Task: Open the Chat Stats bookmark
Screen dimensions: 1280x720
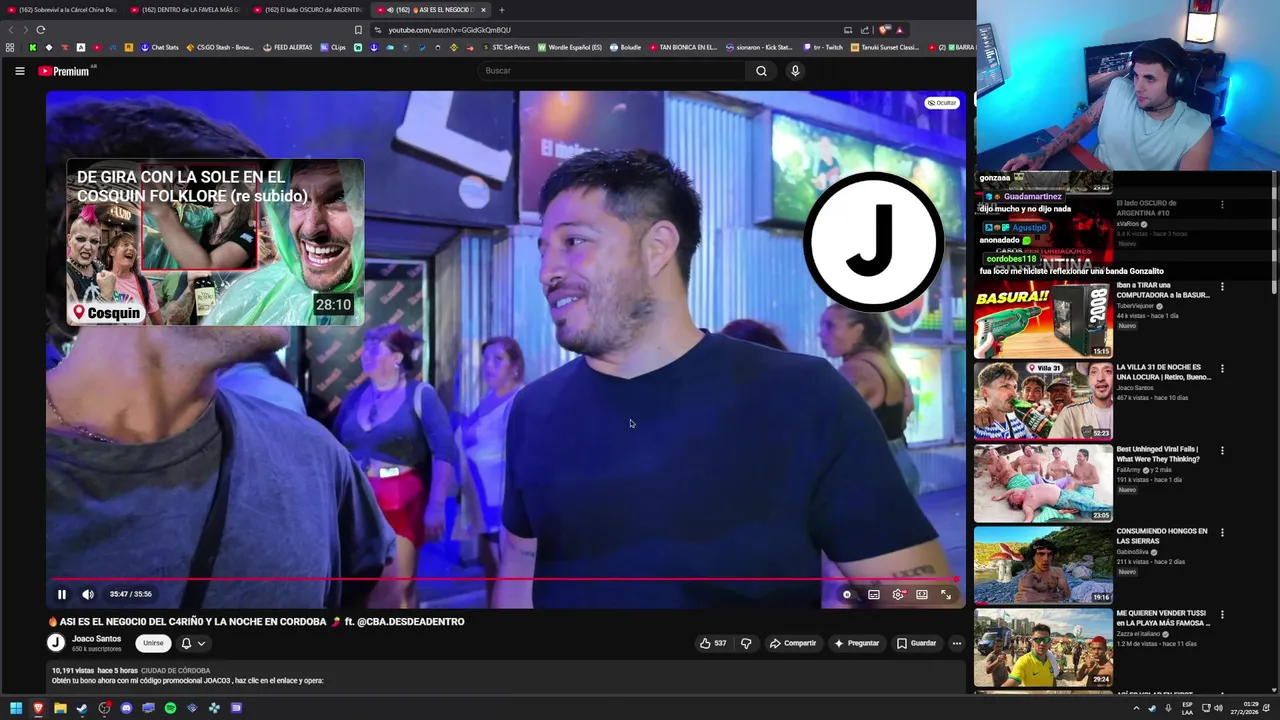Action: (x=160, y=47)
